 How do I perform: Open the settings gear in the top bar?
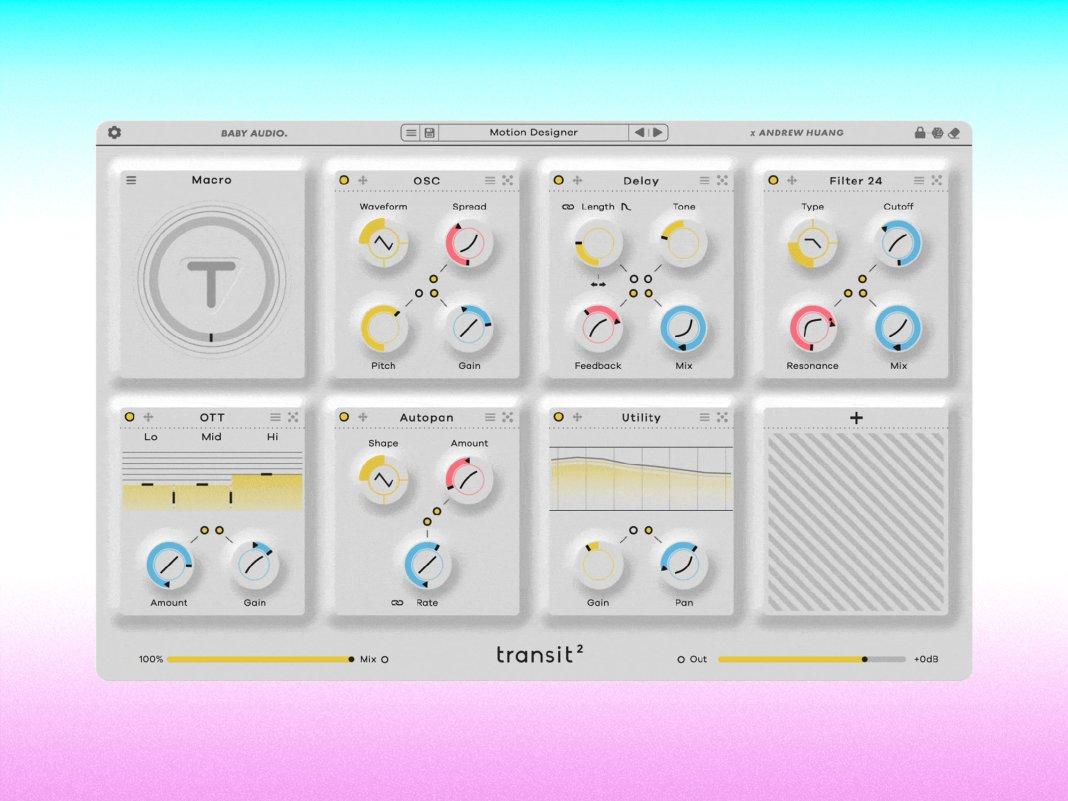(x=114, y=132)
